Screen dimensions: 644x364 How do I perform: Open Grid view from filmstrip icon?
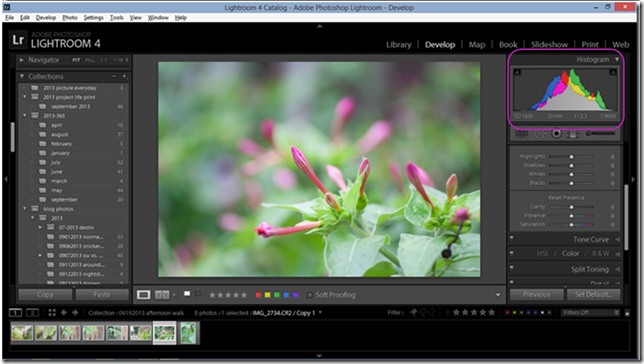click(52, 313)
